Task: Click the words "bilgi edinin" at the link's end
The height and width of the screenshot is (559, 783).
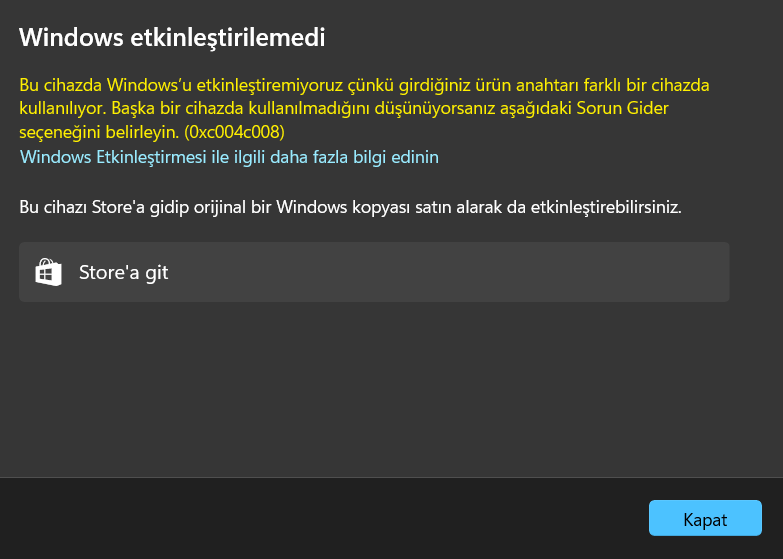Action: click(x=396, y=157)
